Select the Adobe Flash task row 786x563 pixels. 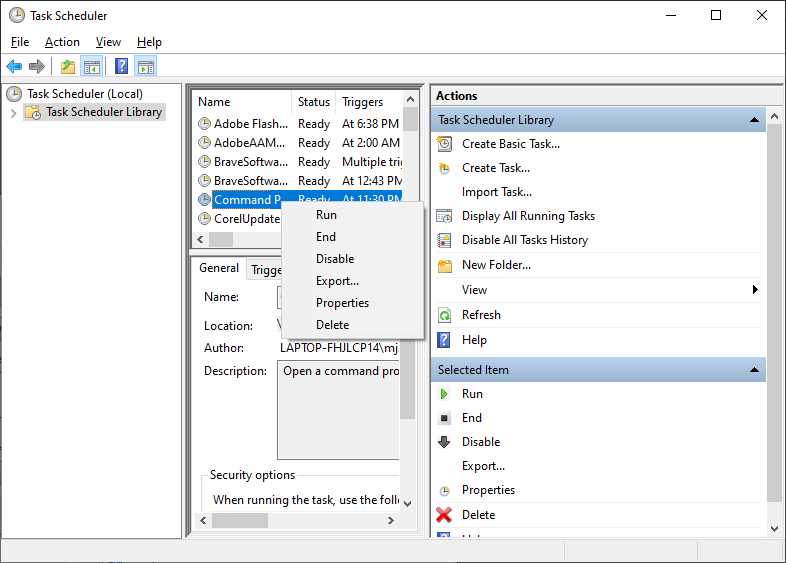250,124
